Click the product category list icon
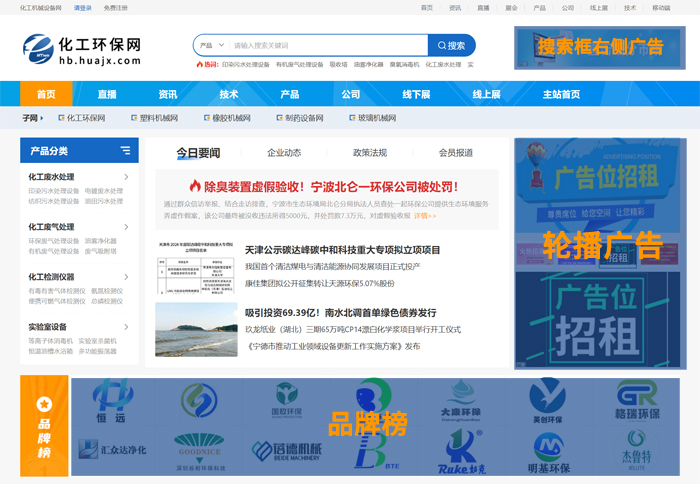Screen dimensions: 700x484 tap(125, 151)
